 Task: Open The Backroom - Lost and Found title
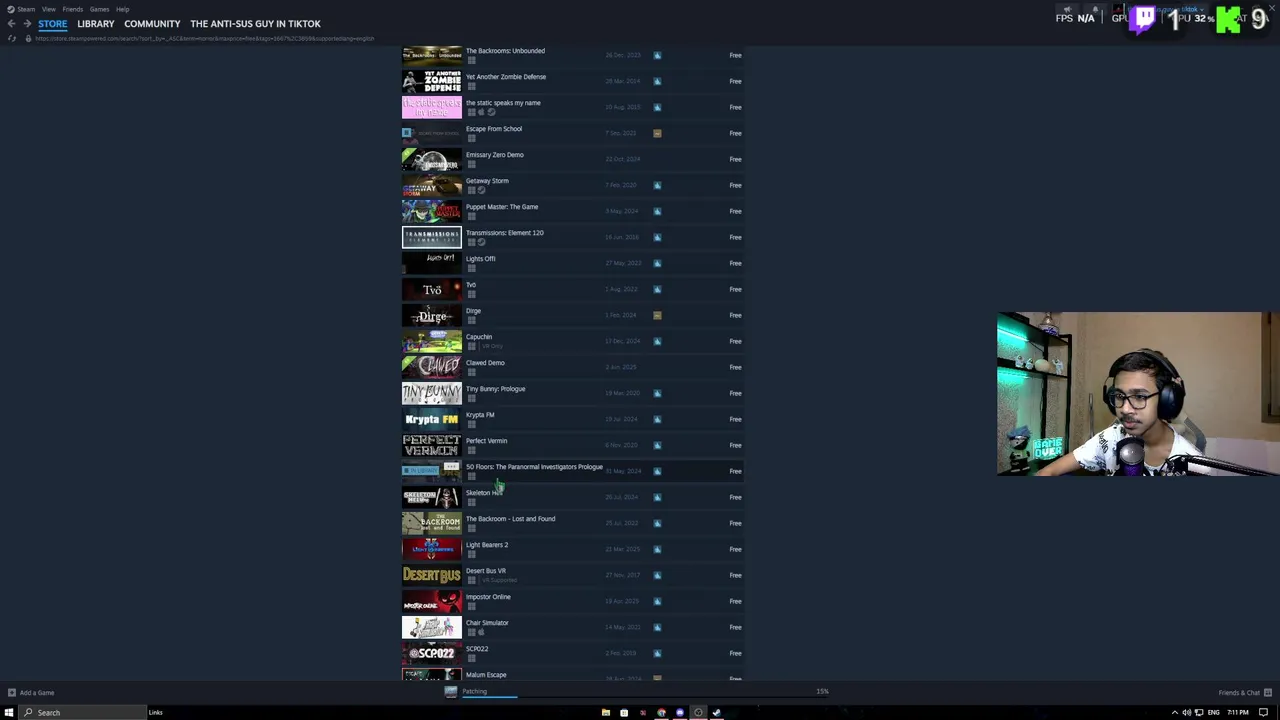(510, 519)
